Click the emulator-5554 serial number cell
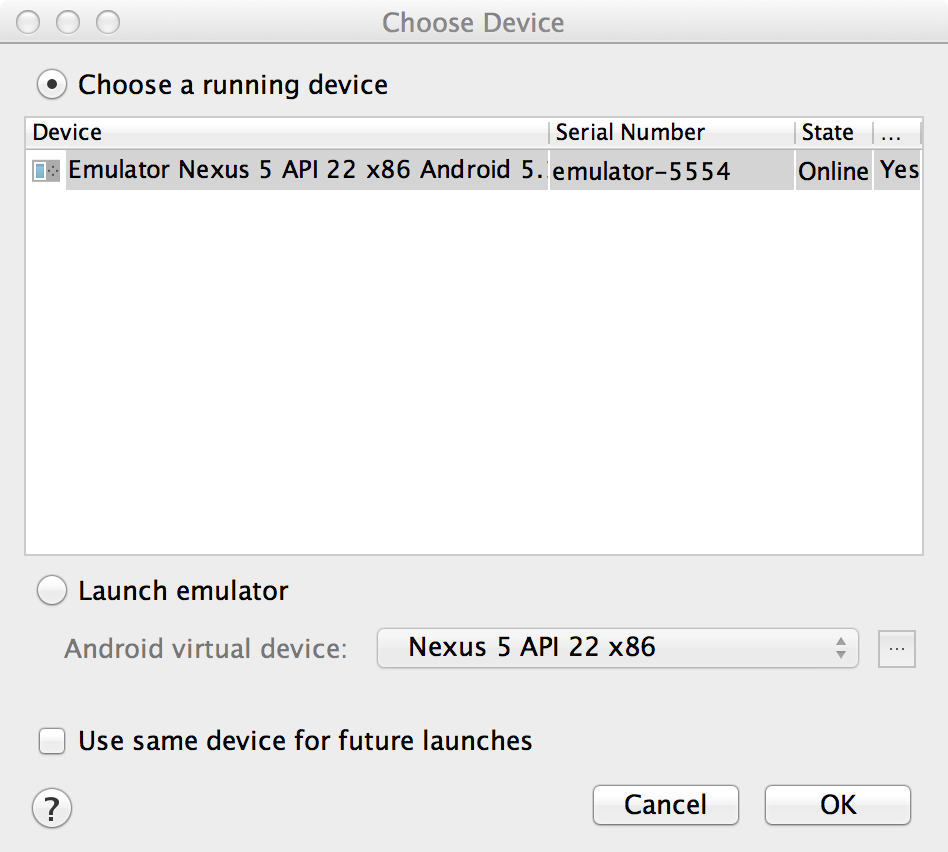Viewport: 948px width, 852px height. [642, 171]
